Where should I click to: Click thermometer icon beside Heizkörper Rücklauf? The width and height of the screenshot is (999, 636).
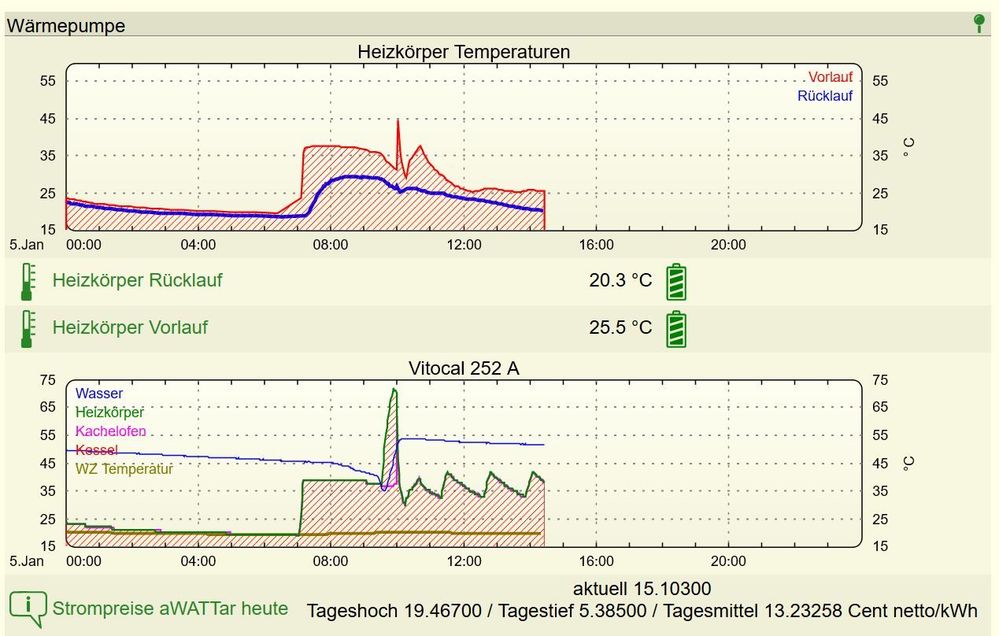click(x=27, y=281)
